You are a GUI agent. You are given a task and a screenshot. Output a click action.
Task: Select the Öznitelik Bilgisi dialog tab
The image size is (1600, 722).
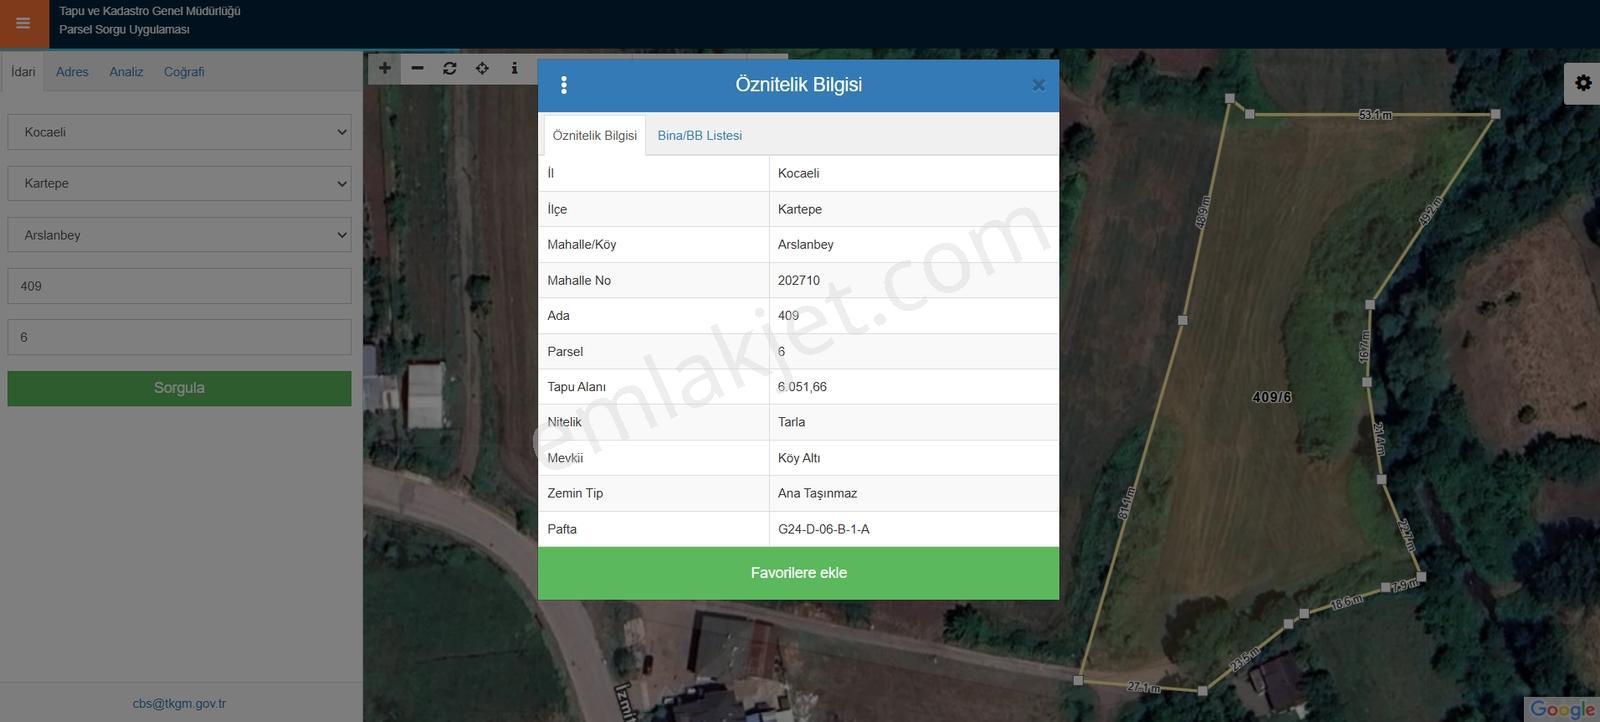(x=595, y=135)
